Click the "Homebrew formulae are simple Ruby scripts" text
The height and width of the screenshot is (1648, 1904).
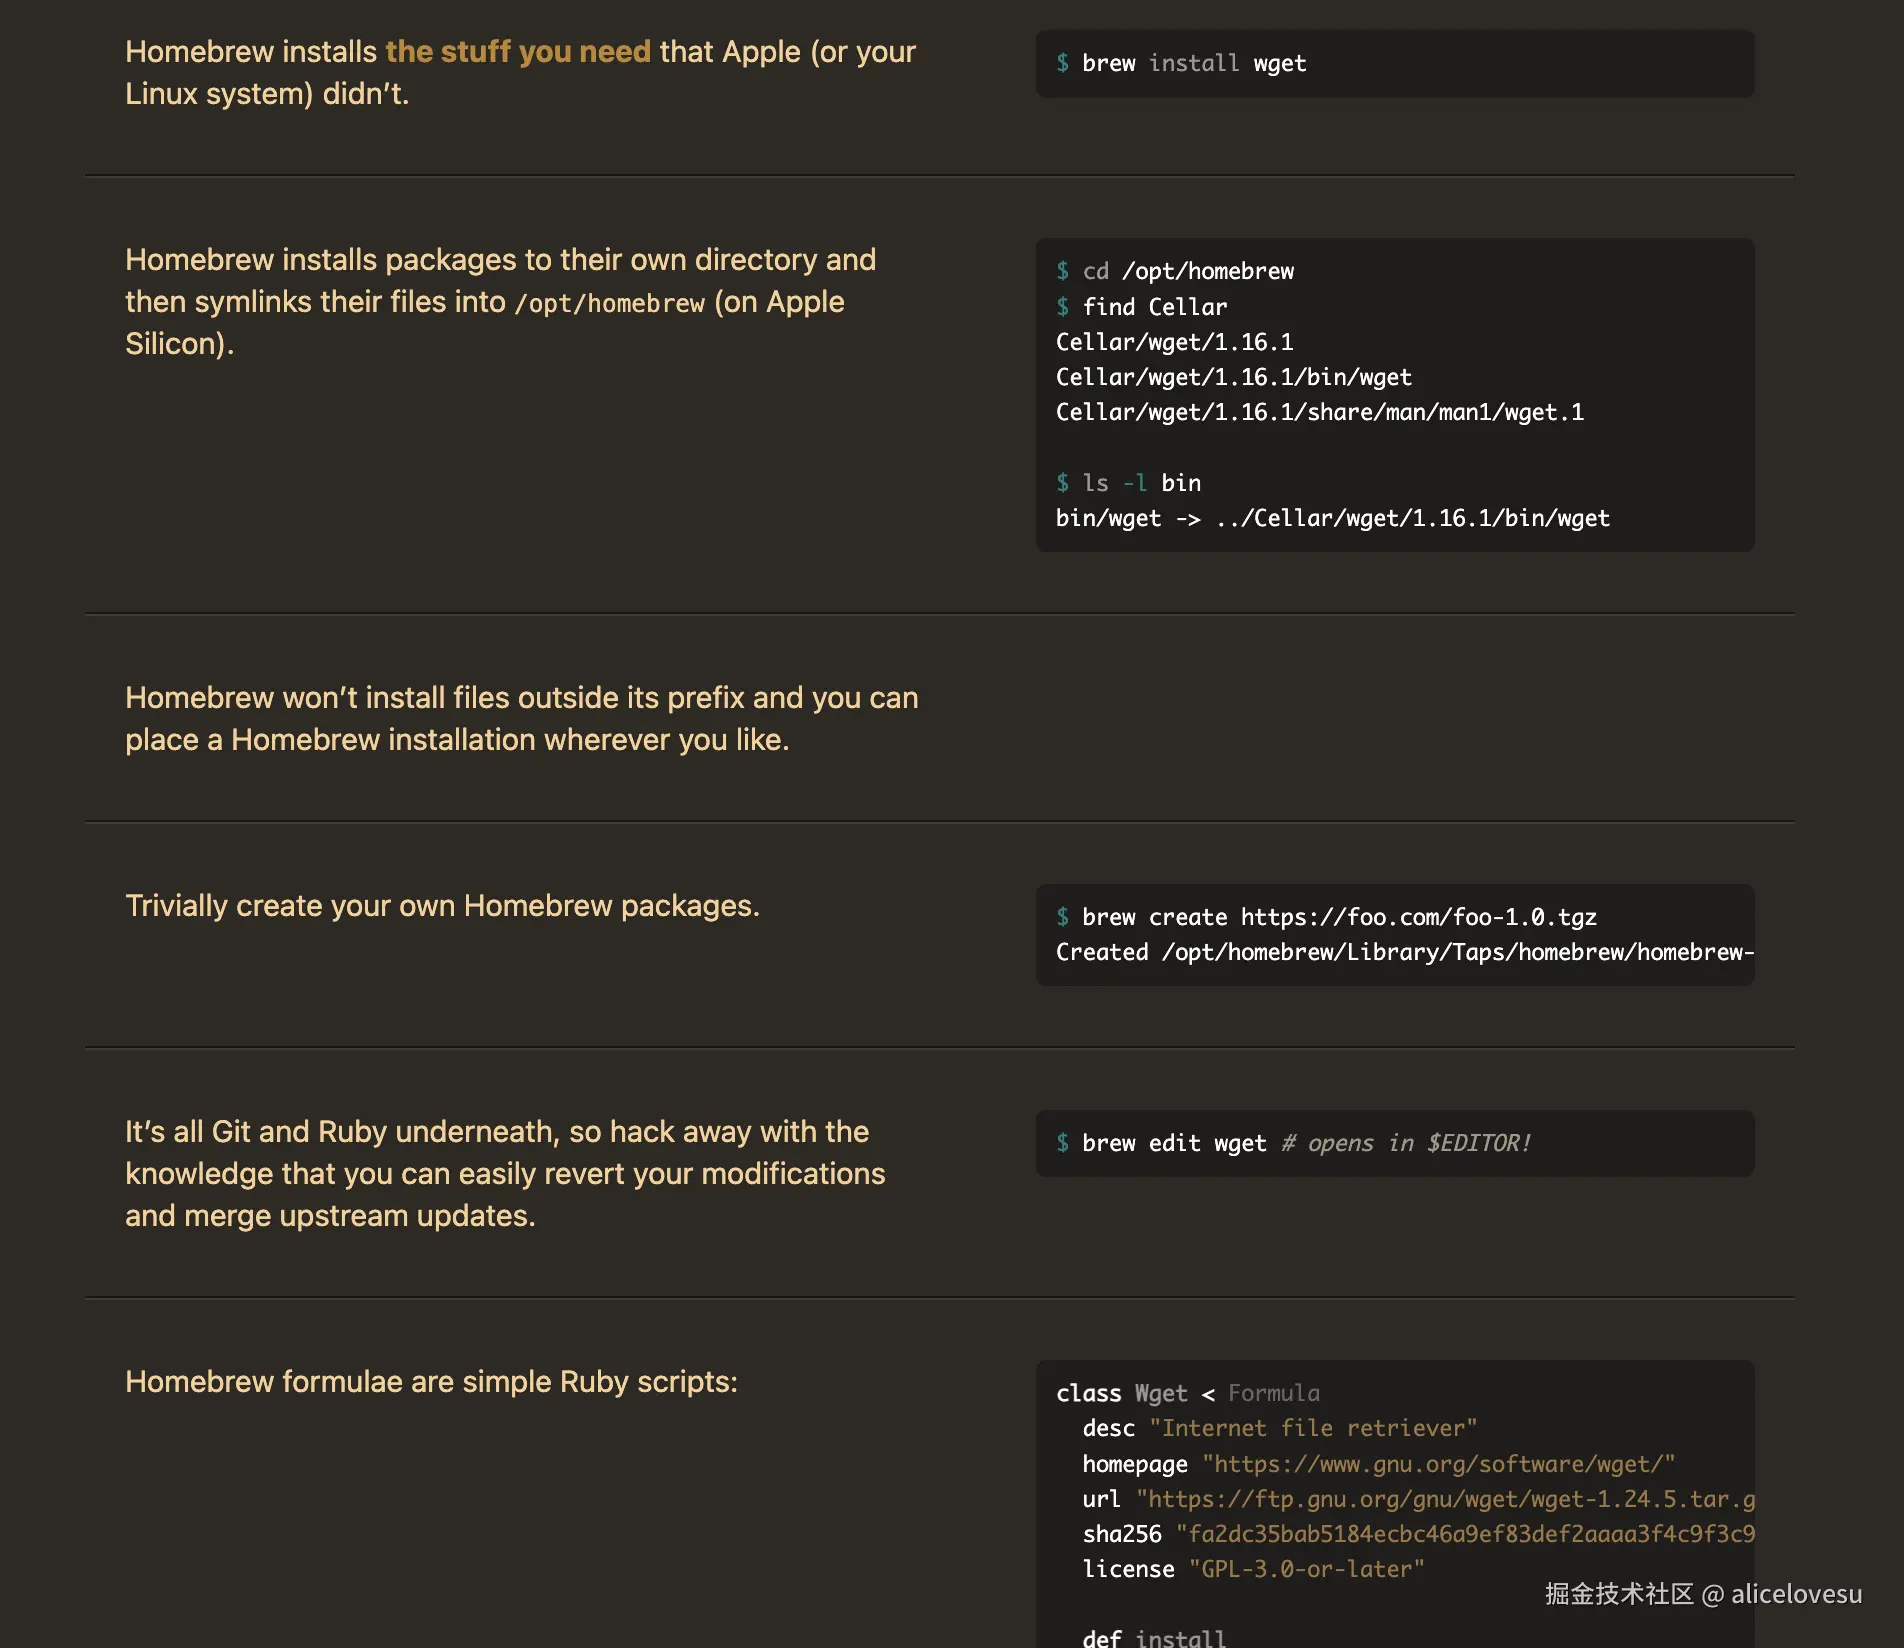[x=431, y=1381]
